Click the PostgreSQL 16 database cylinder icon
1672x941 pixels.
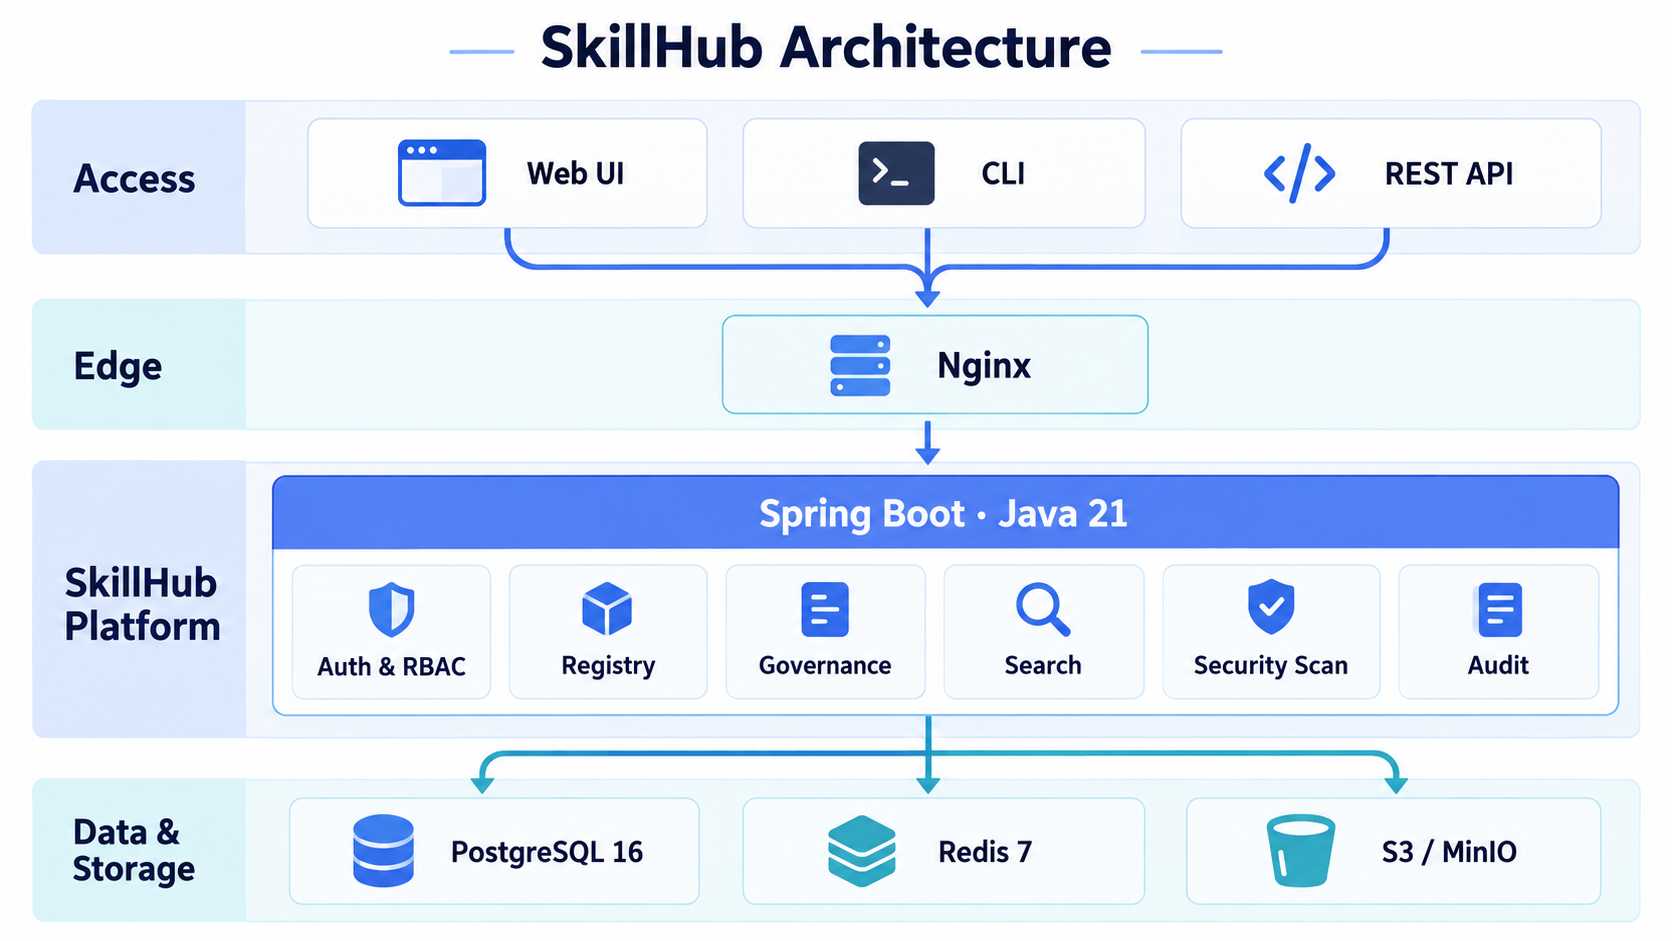click(x=383, y=851)
